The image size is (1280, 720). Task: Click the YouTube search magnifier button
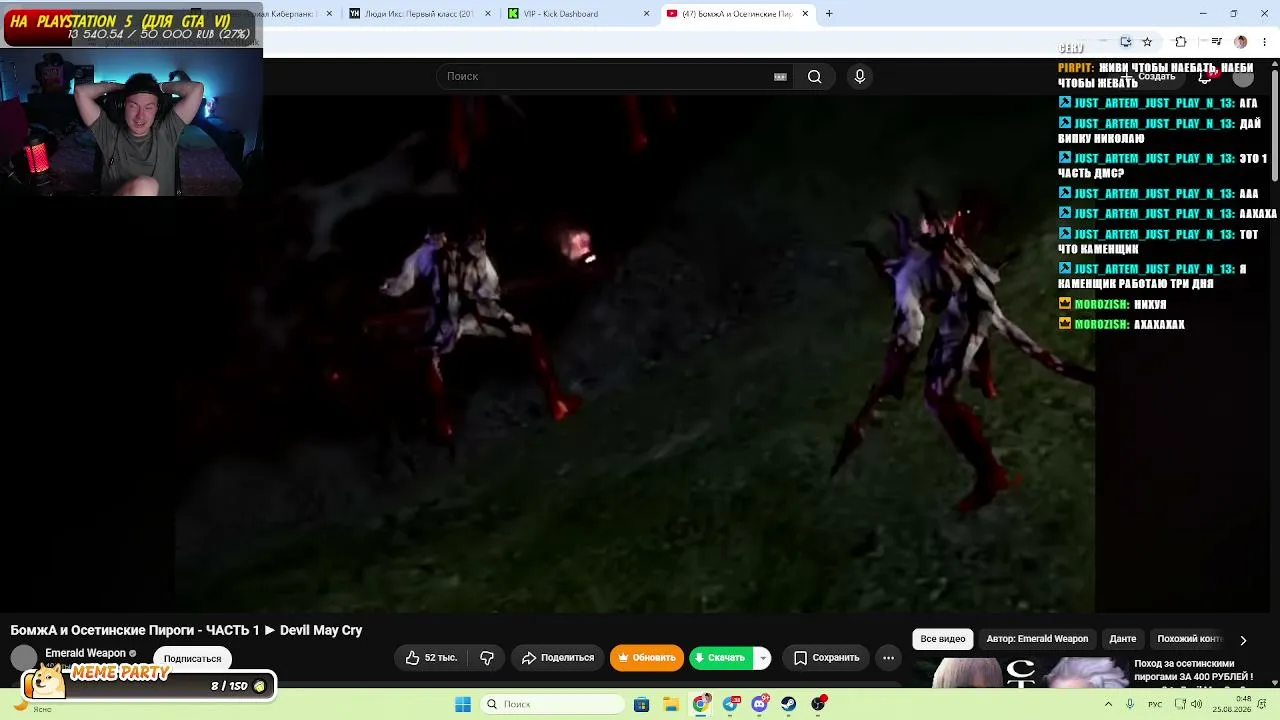814,76
